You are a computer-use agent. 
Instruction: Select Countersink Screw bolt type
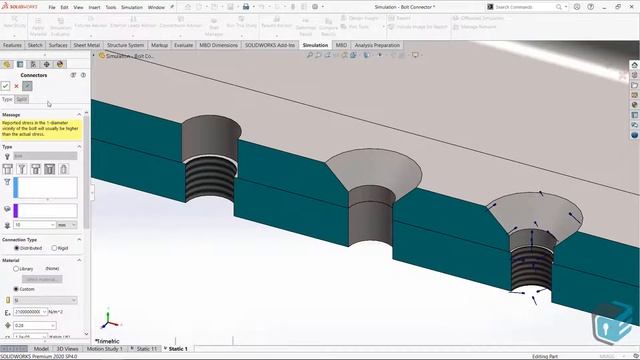(50, 169)
